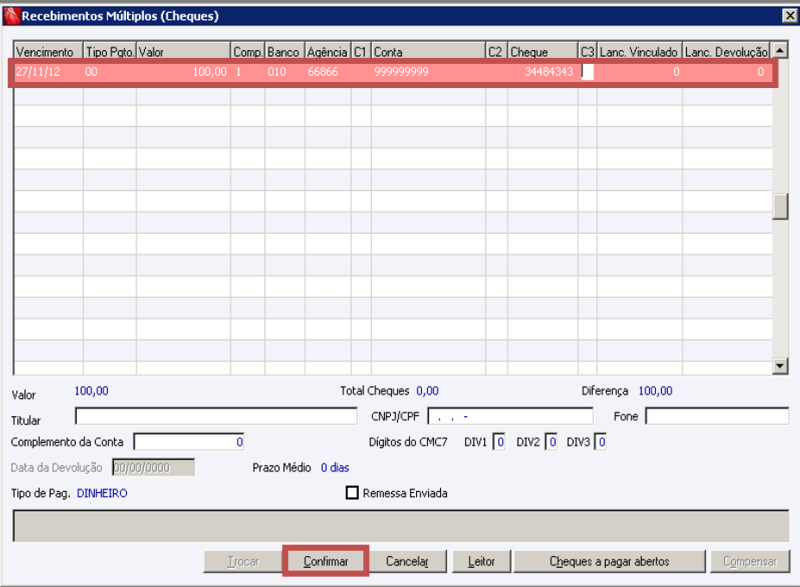Viewport: 800px width, 587px height.
Task: Click the Diferença 100,00 value
Action: click(655, 391)
